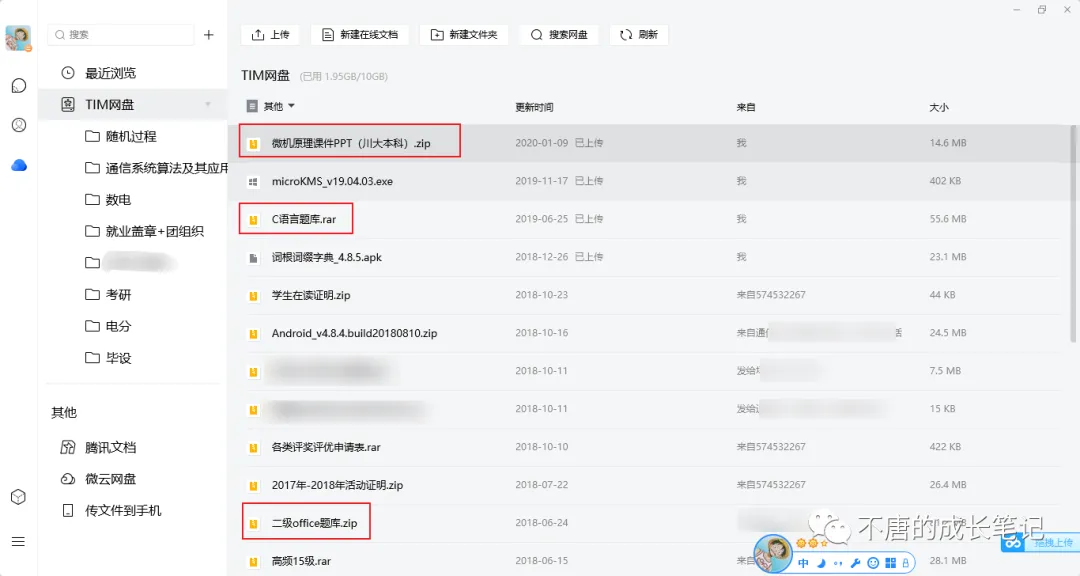The width and height of the screenshot is (1080, 576).
Task: Click the file list vertical scrollbar
Action: (x=1072, y=233)
